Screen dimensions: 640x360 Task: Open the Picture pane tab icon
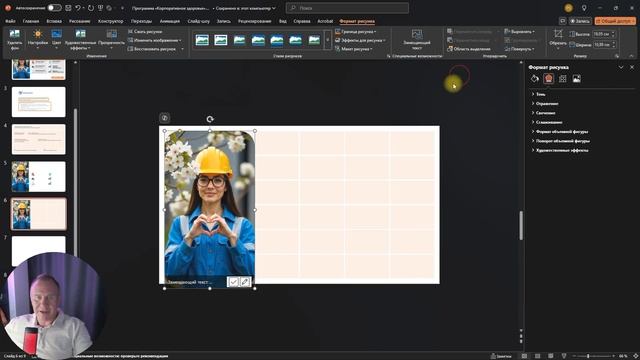(576, 79)
